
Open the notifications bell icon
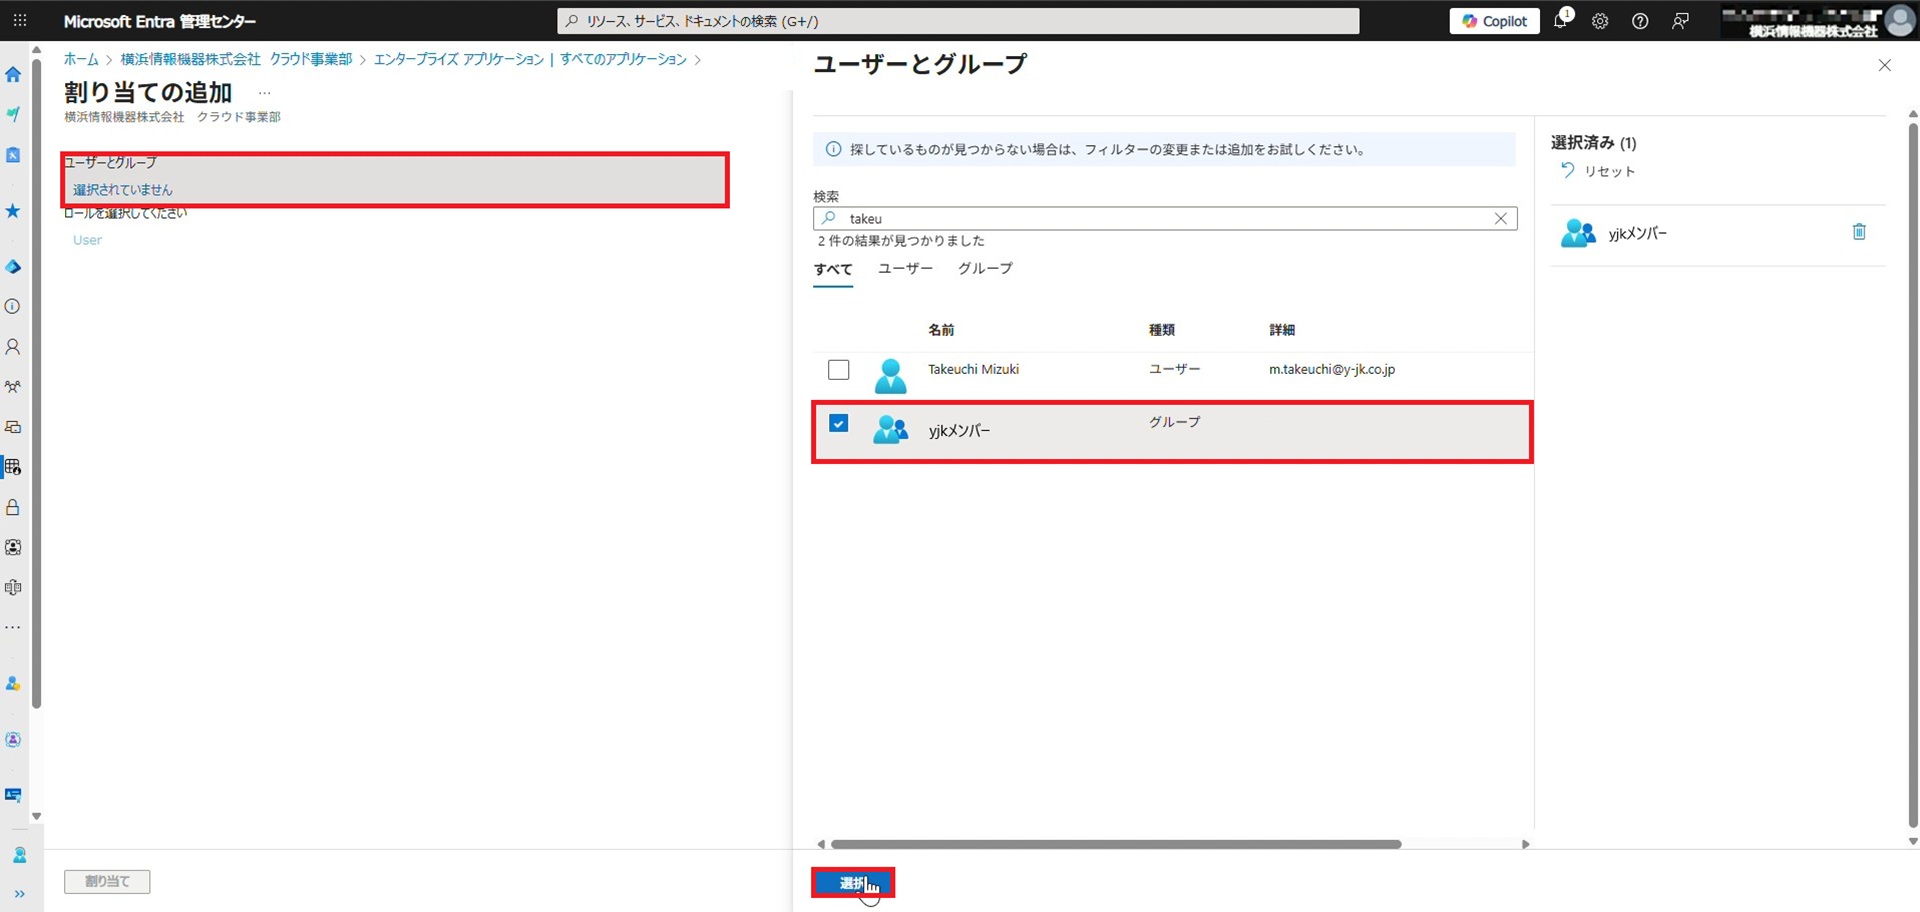[x=1560, y=21]
